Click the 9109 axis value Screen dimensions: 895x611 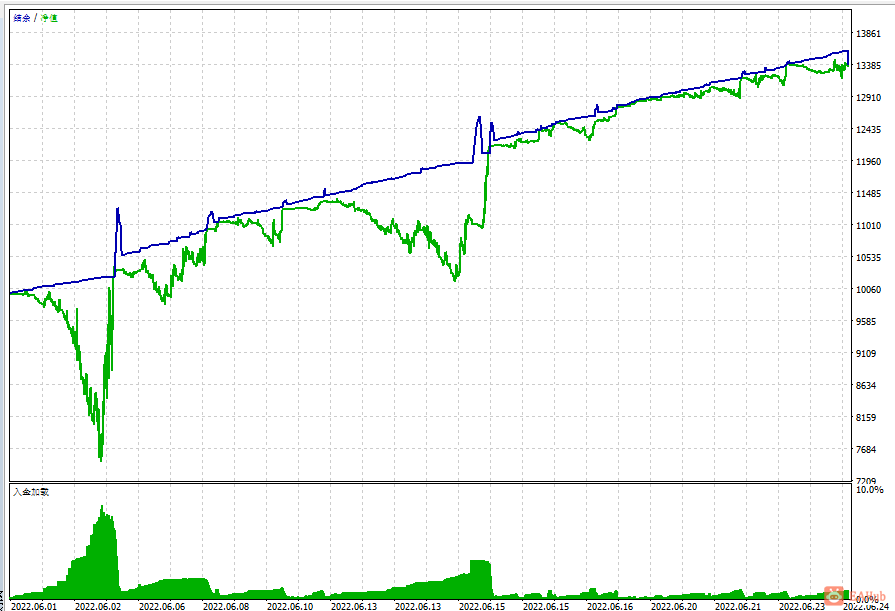[x=866, y=353]
